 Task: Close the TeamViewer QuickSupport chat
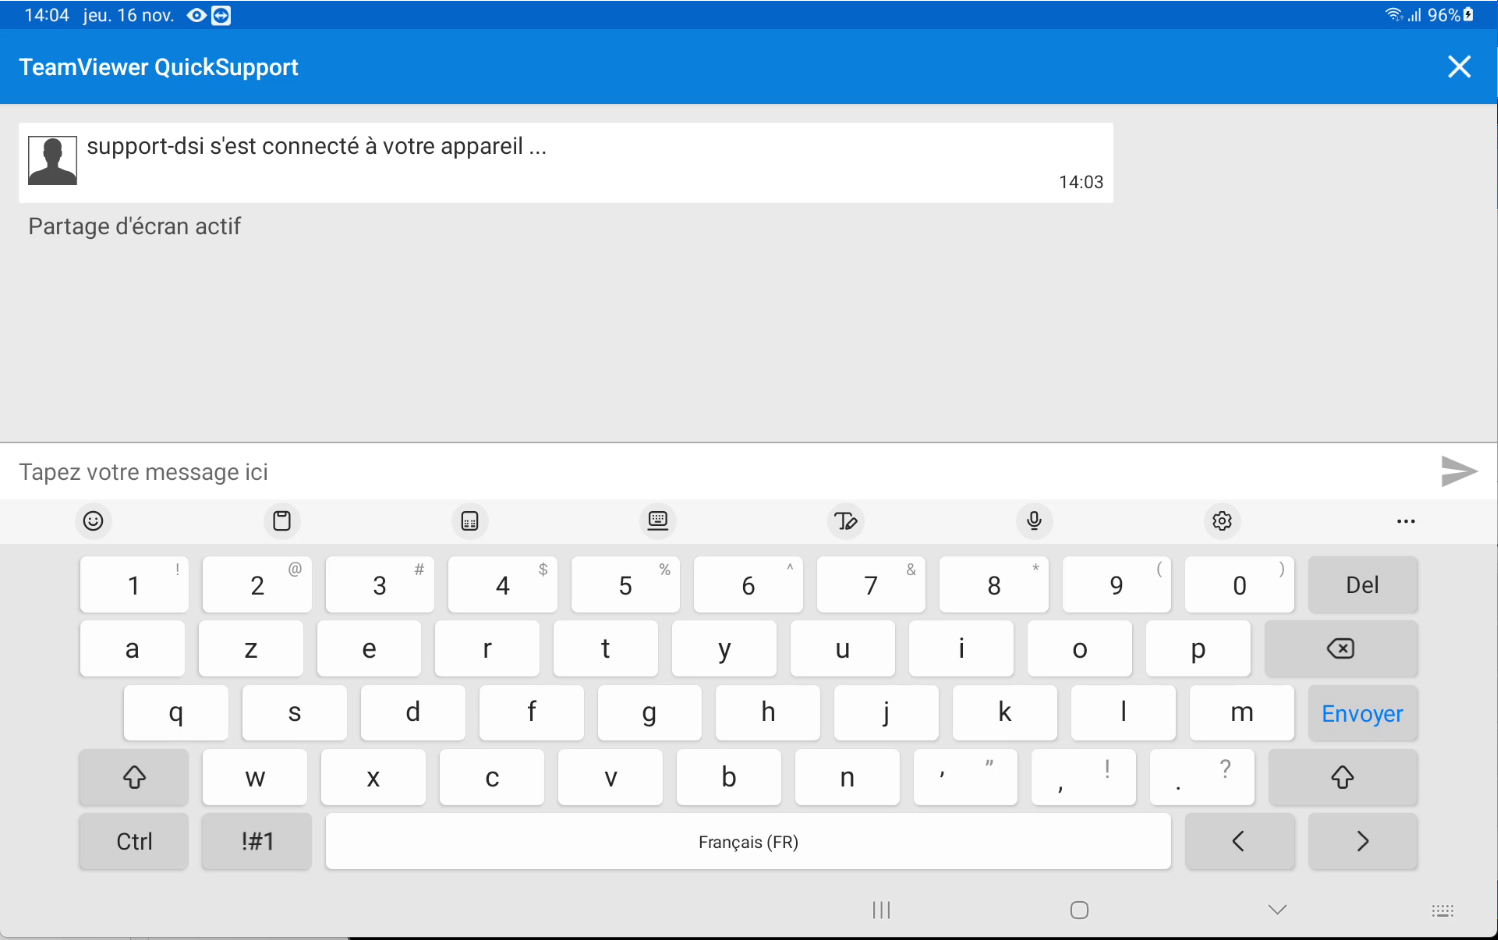tap(1459, 67)
